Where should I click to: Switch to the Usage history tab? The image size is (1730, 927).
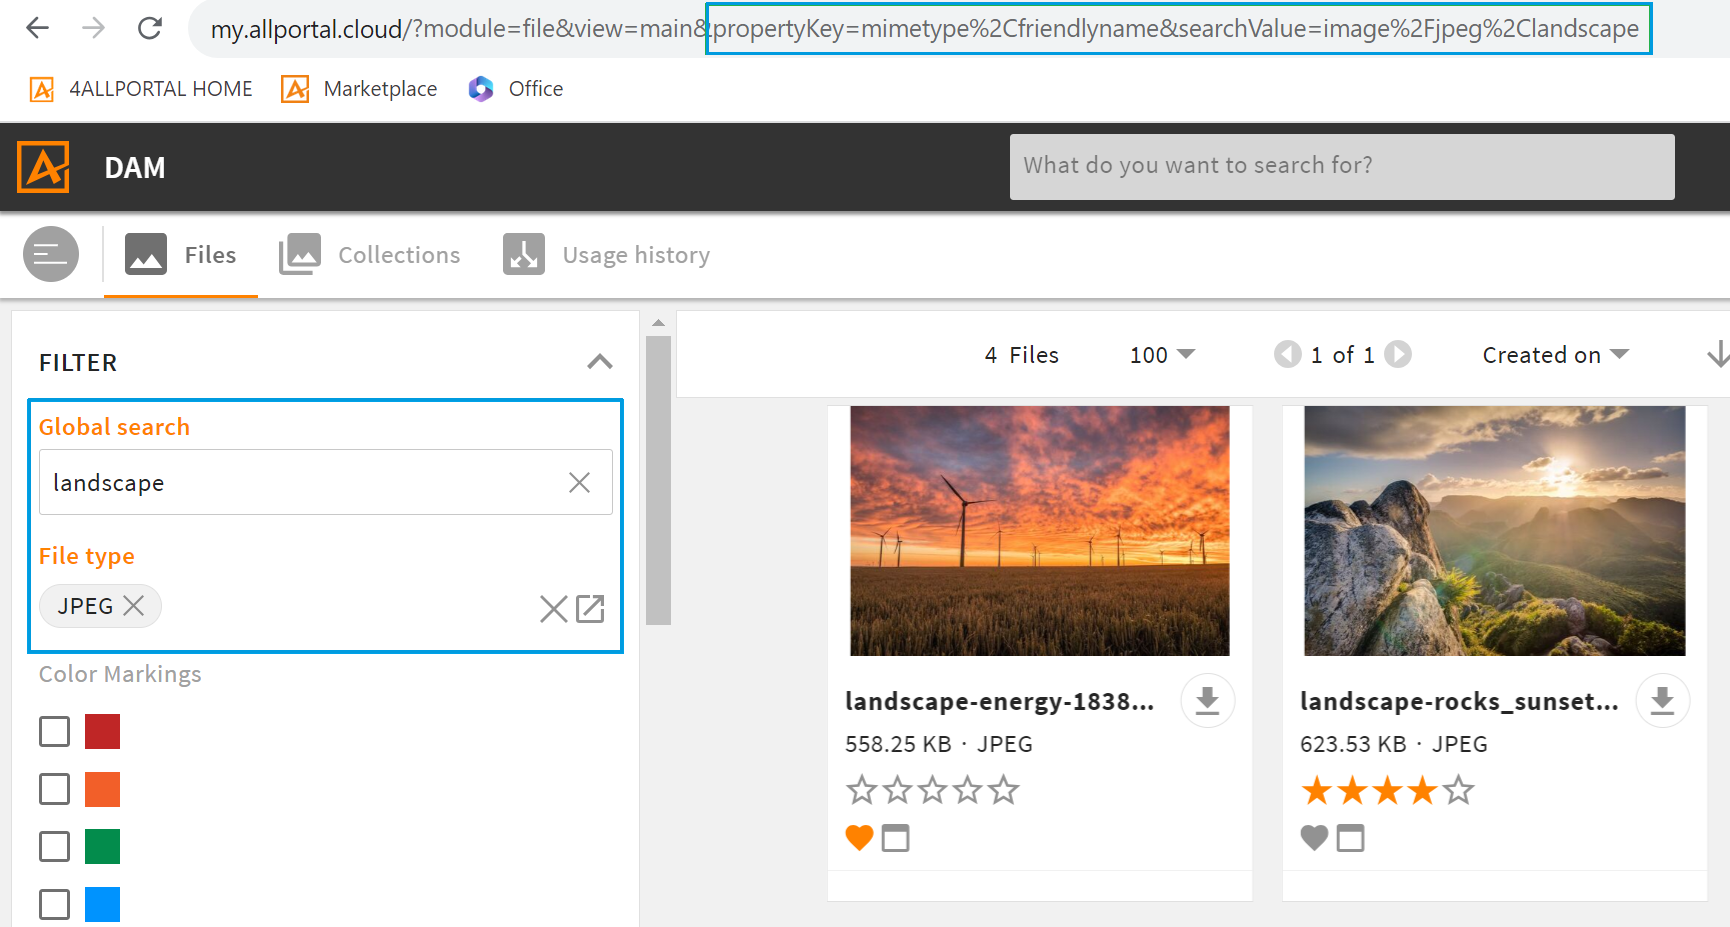click(x=606, y=255)
